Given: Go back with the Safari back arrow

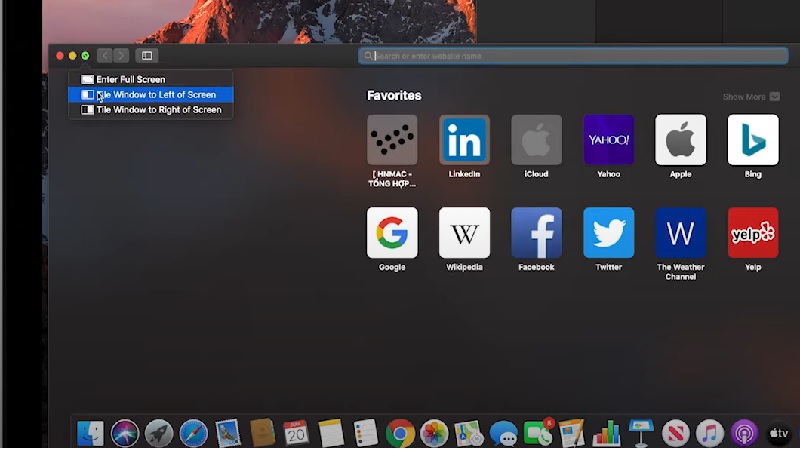Looking at the screenshot, I should [x=104, y=56].
